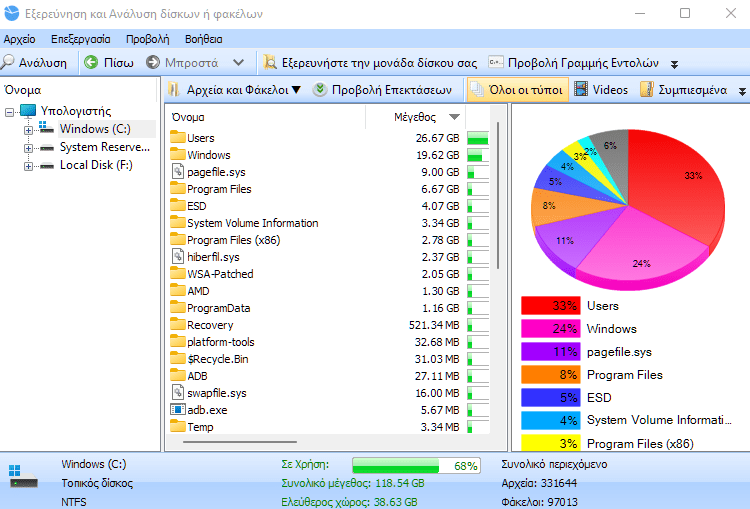The width and height of the screenshot is (750, 509).
Task: Open the Βοήθεια menu
Action: coord(204,39)
